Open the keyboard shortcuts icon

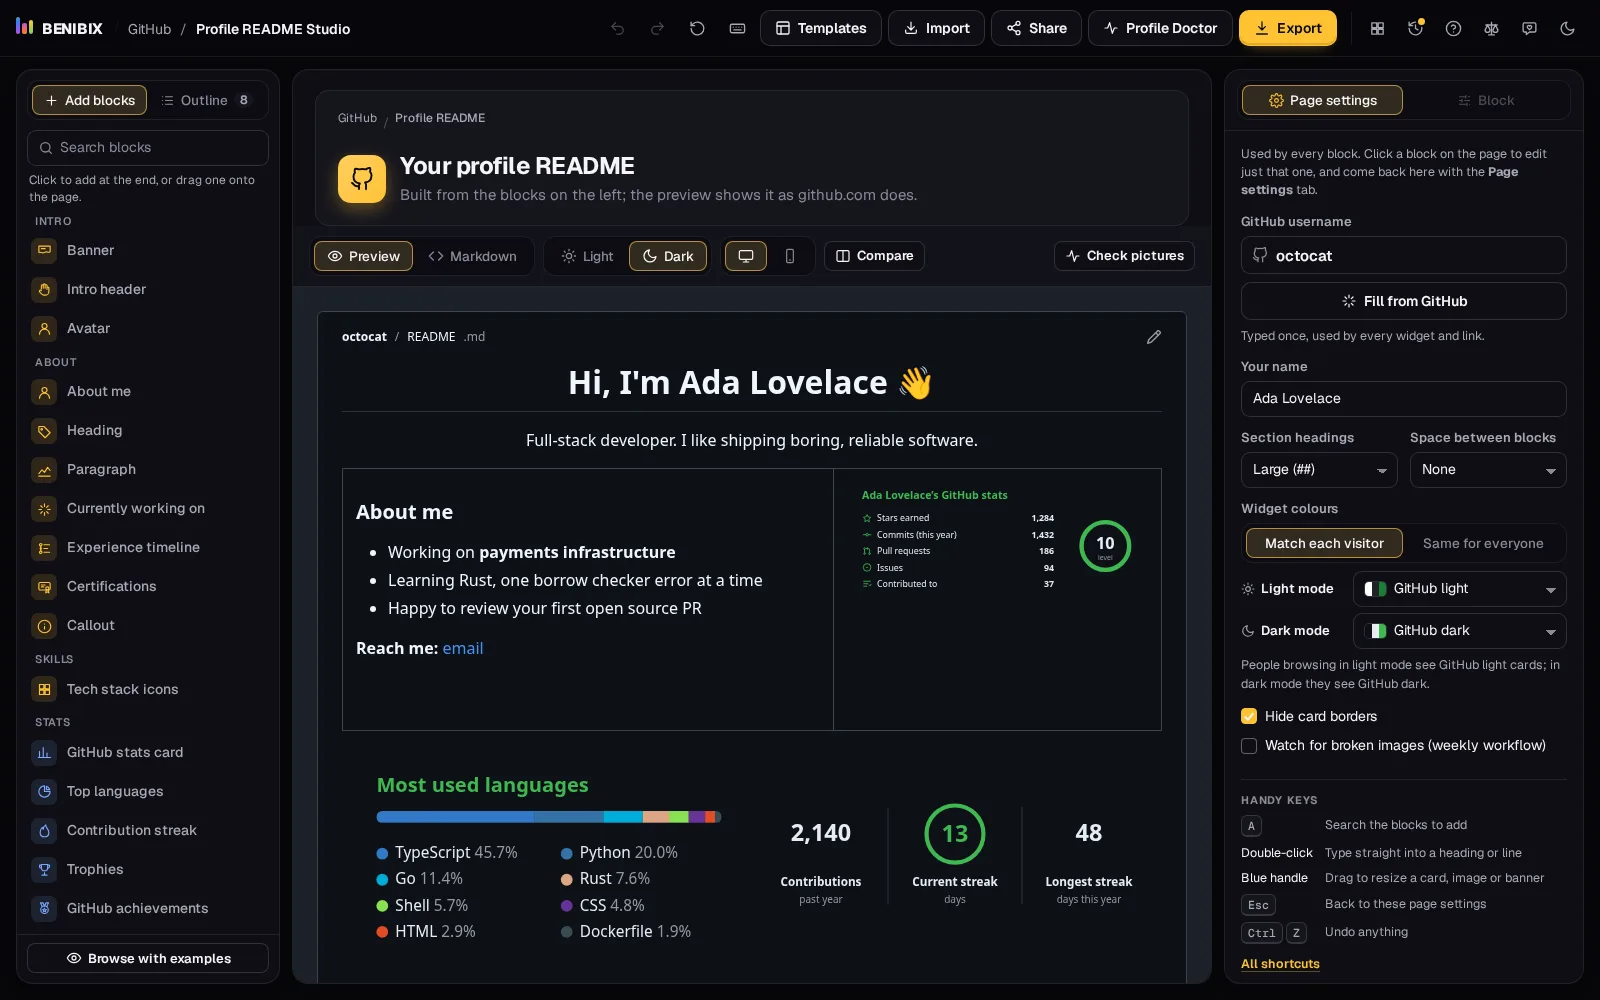(x=737, y=29)
